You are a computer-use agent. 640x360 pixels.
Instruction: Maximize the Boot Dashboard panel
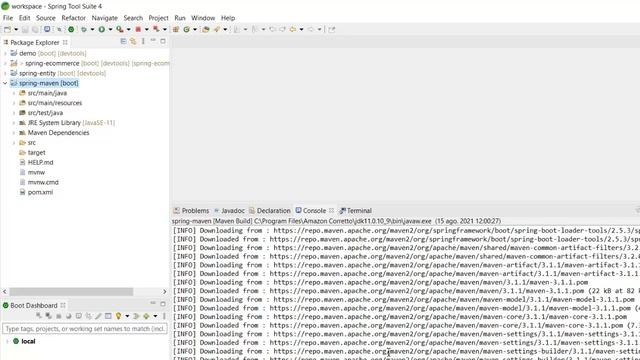point(163,304)
